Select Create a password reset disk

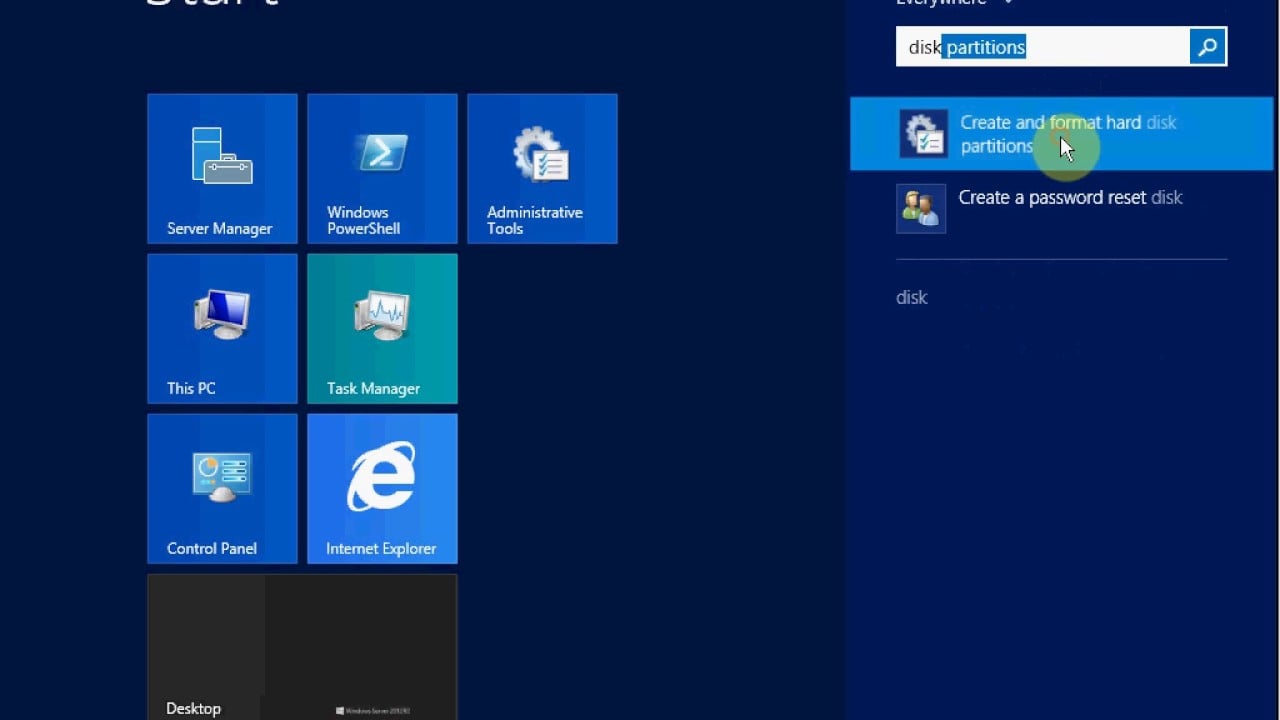1070,197
